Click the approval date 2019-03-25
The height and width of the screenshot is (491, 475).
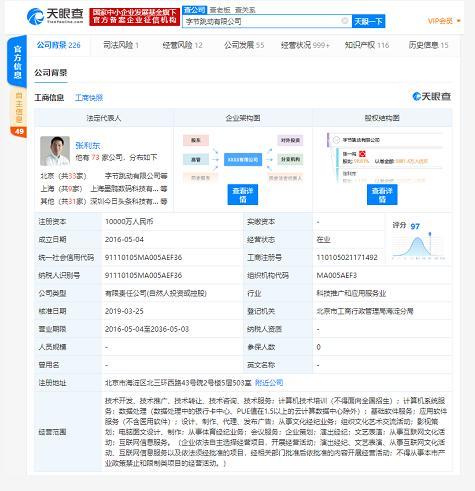coord(124,311)
